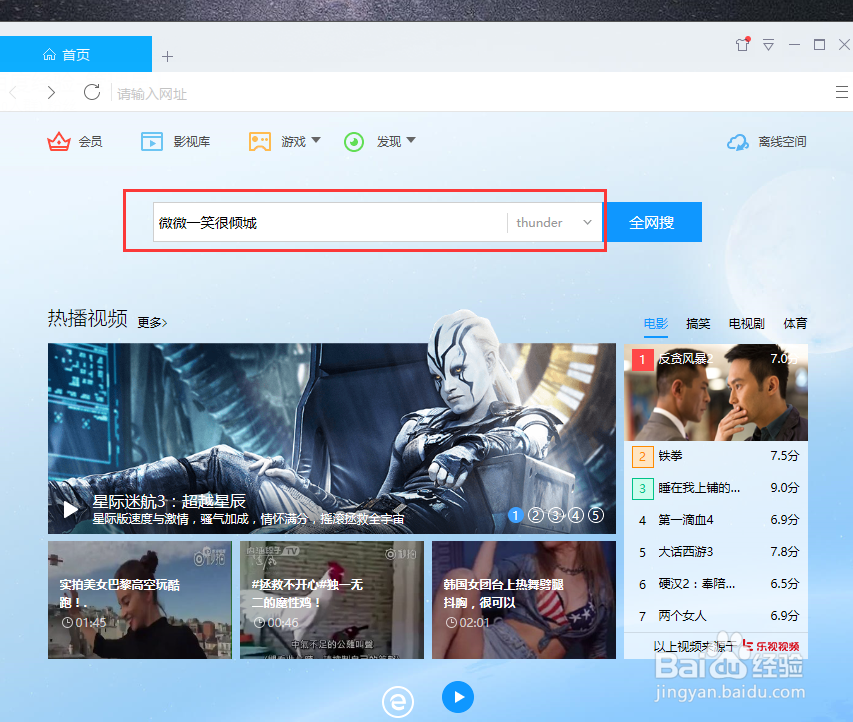
Task: Open ranking item 铁拳
Action: 716,456
